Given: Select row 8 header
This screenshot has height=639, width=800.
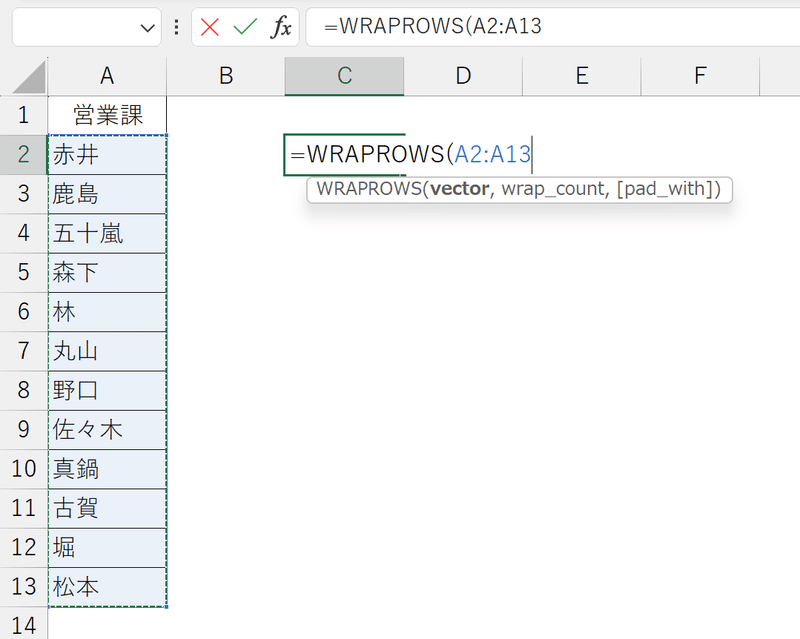Looking at the screenshot, I should (23, 390).
